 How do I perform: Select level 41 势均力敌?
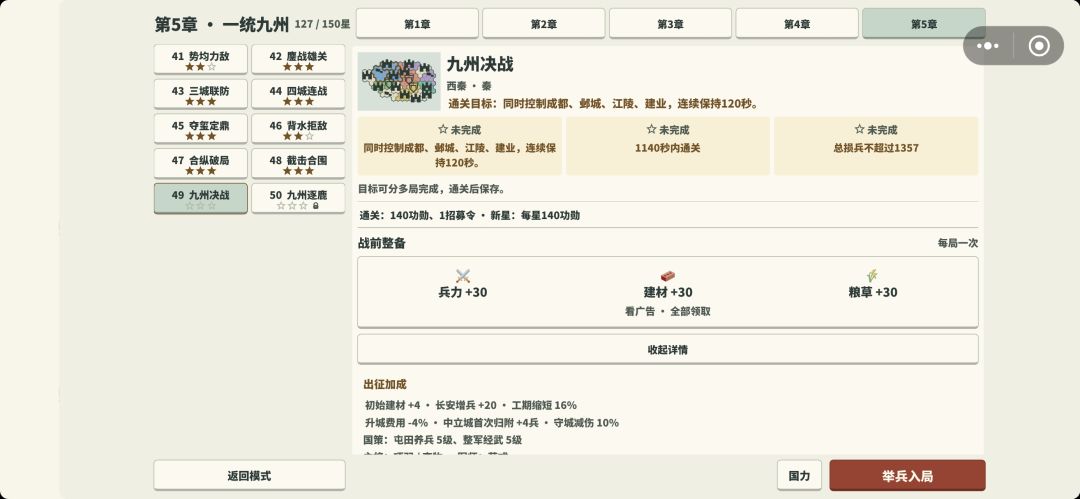200,60
